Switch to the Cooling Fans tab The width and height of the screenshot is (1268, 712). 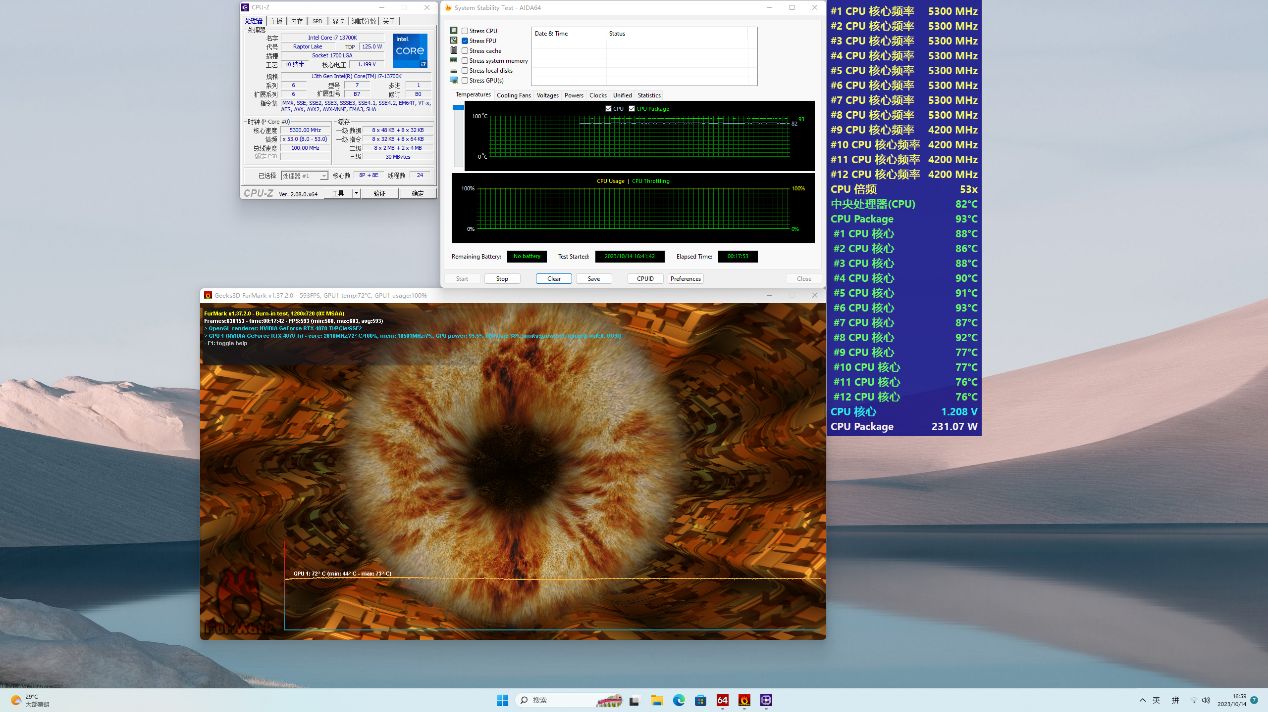pos(514,95)
